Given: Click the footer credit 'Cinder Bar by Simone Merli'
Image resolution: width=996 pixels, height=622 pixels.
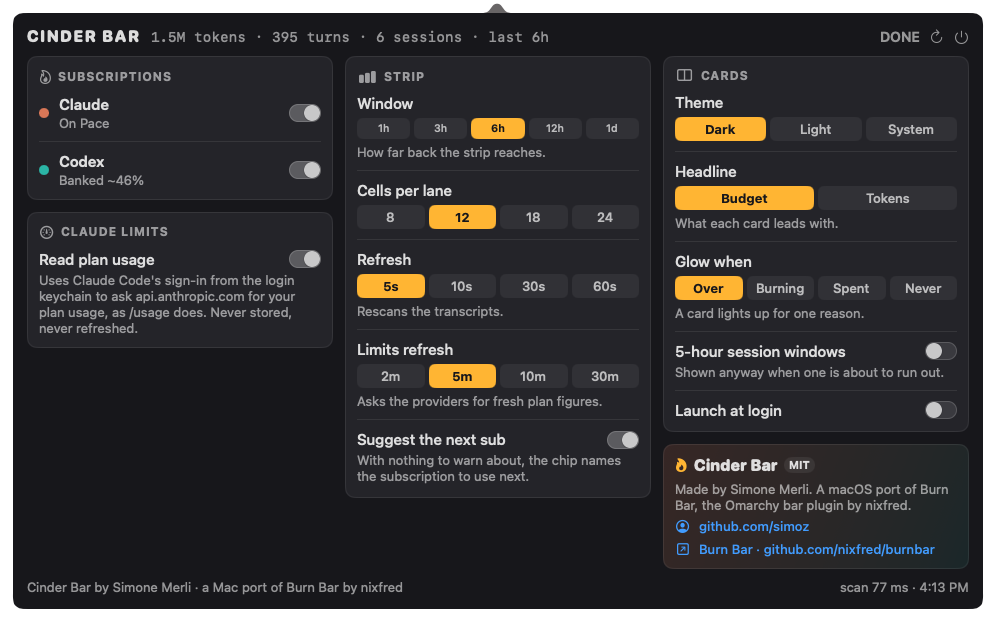Looking at the screenshot, I should coord(109,588).
